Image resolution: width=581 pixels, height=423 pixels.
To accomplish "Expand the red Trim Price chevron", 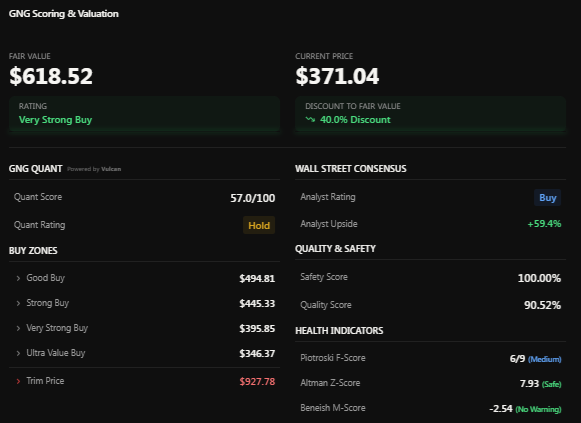I will pyautogui.click(x=18, y=381).
